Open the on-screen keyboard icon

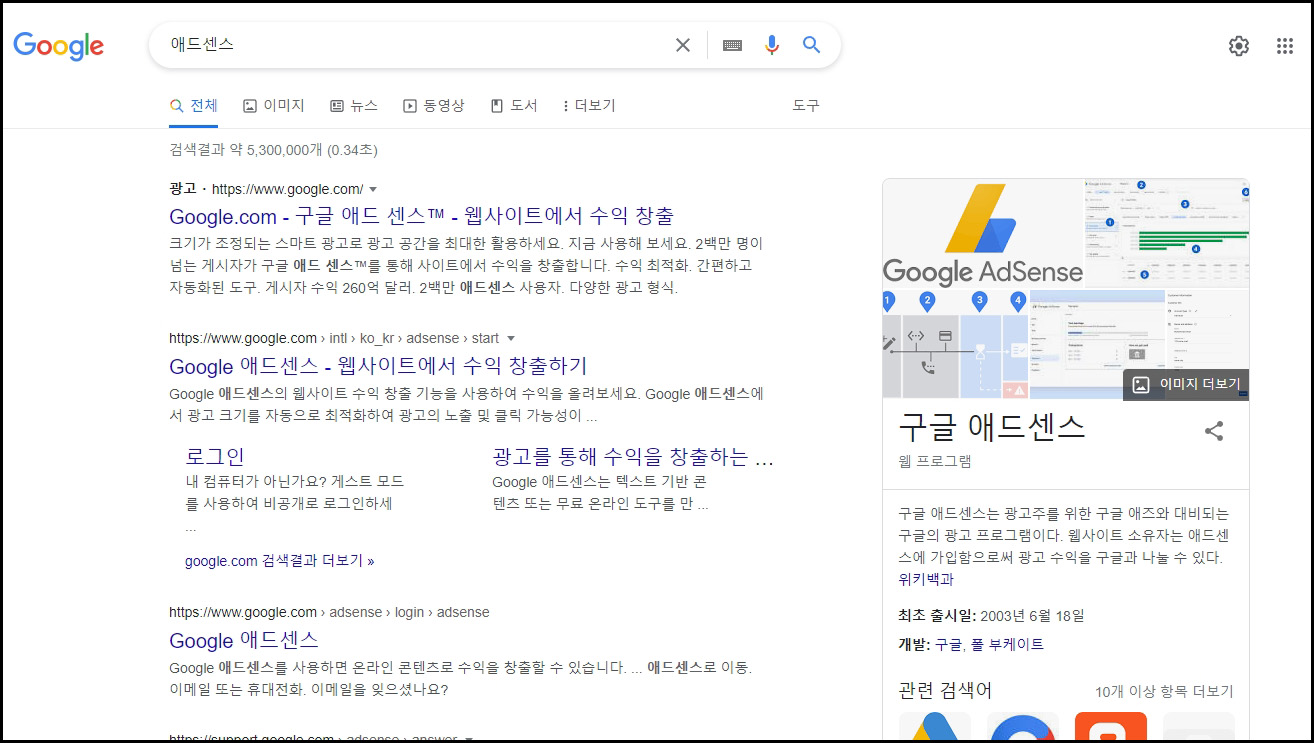(x=732, y=45)
